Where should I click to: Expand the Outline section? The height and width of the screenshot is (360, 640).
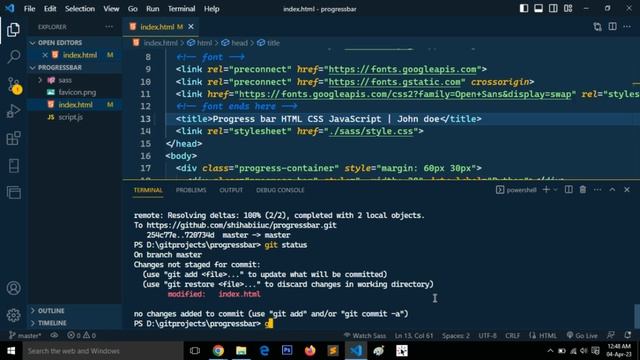(x=74, y=311)
